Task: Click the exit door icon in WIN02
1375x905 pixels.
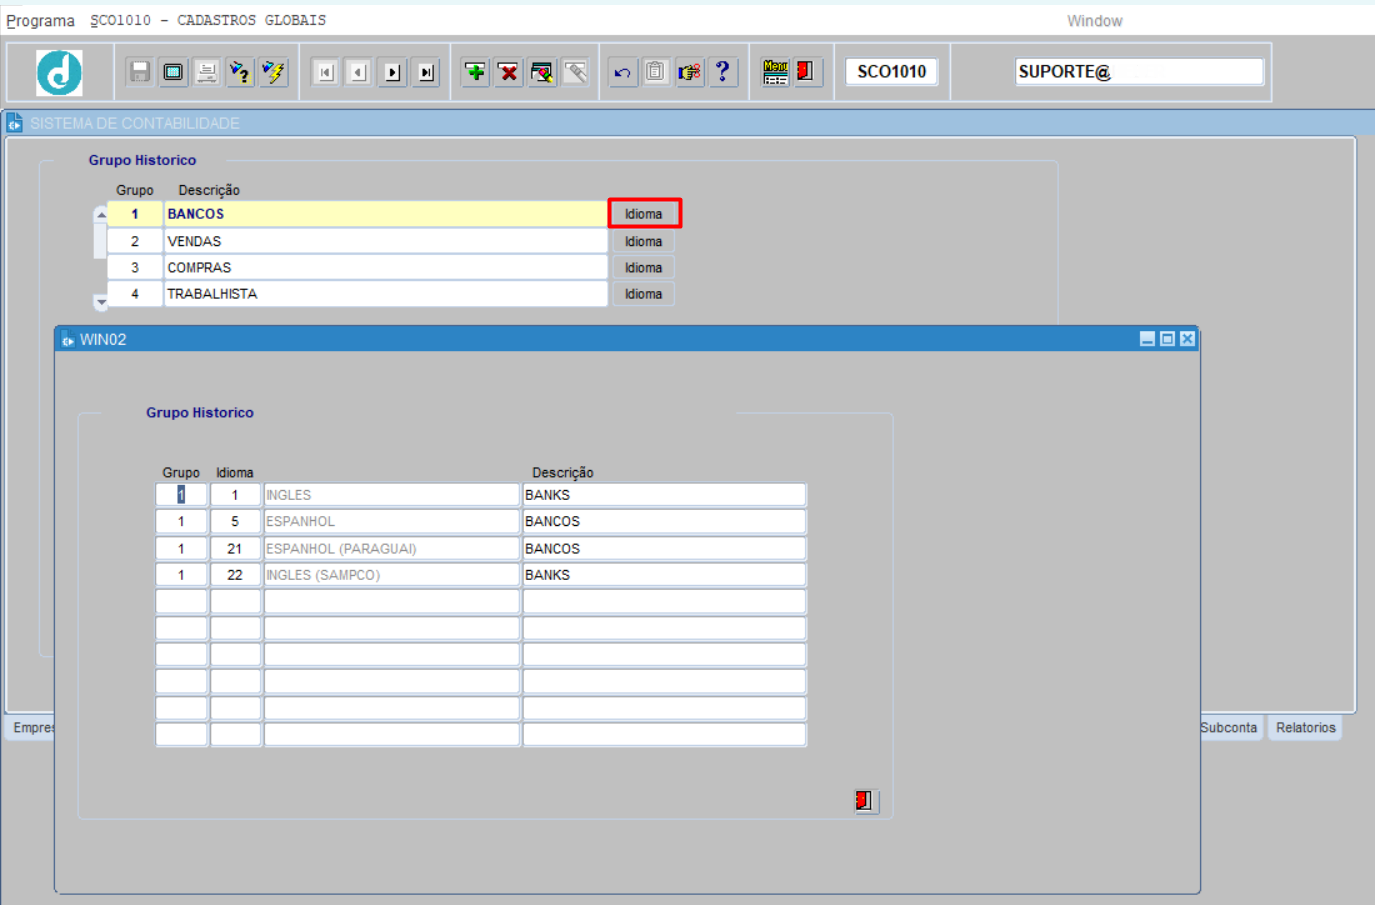Action: [x=865, y=801]
